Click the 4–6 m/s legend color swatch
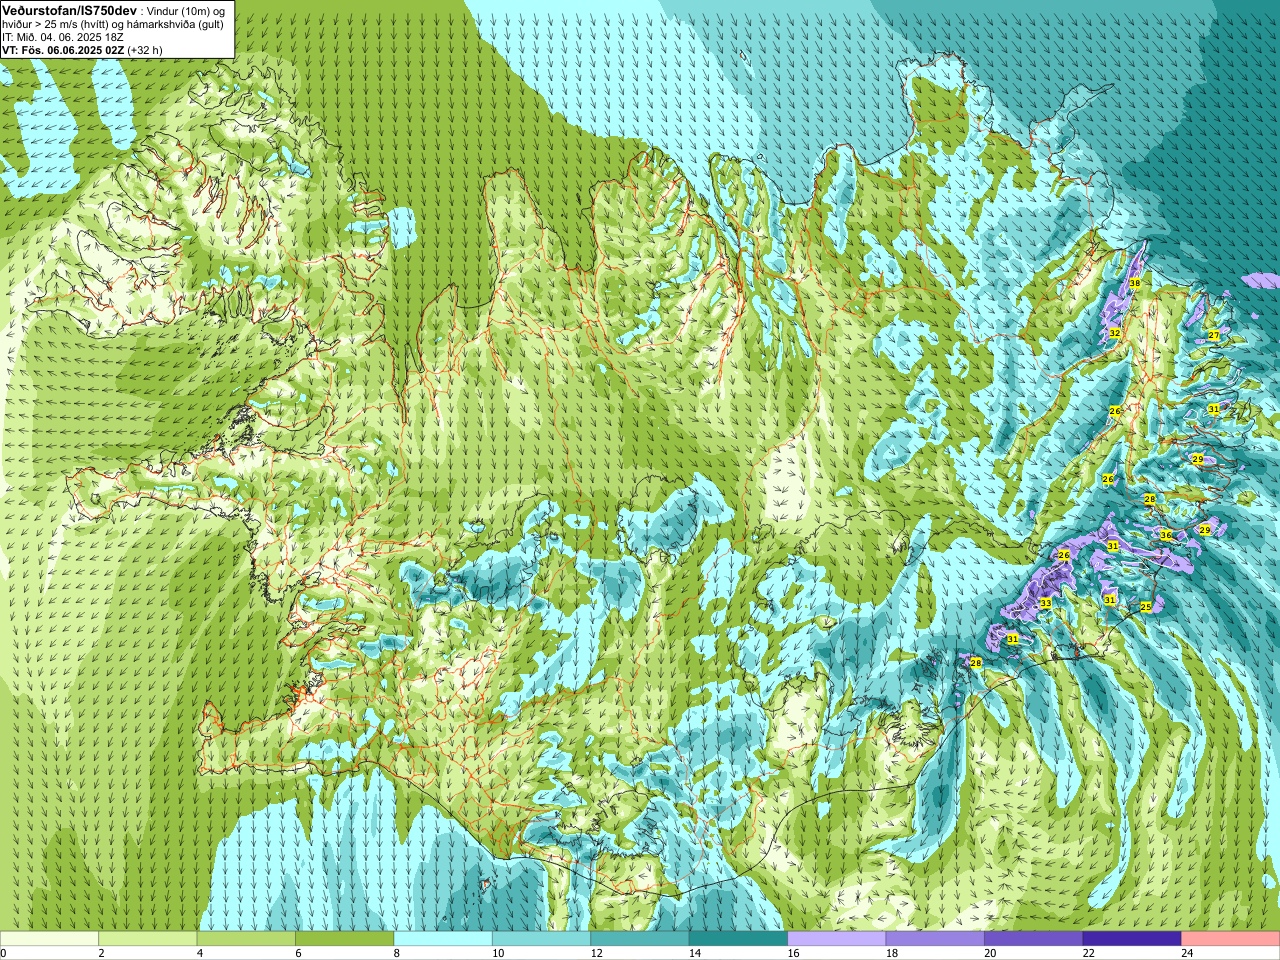 [x=246, y=939]
